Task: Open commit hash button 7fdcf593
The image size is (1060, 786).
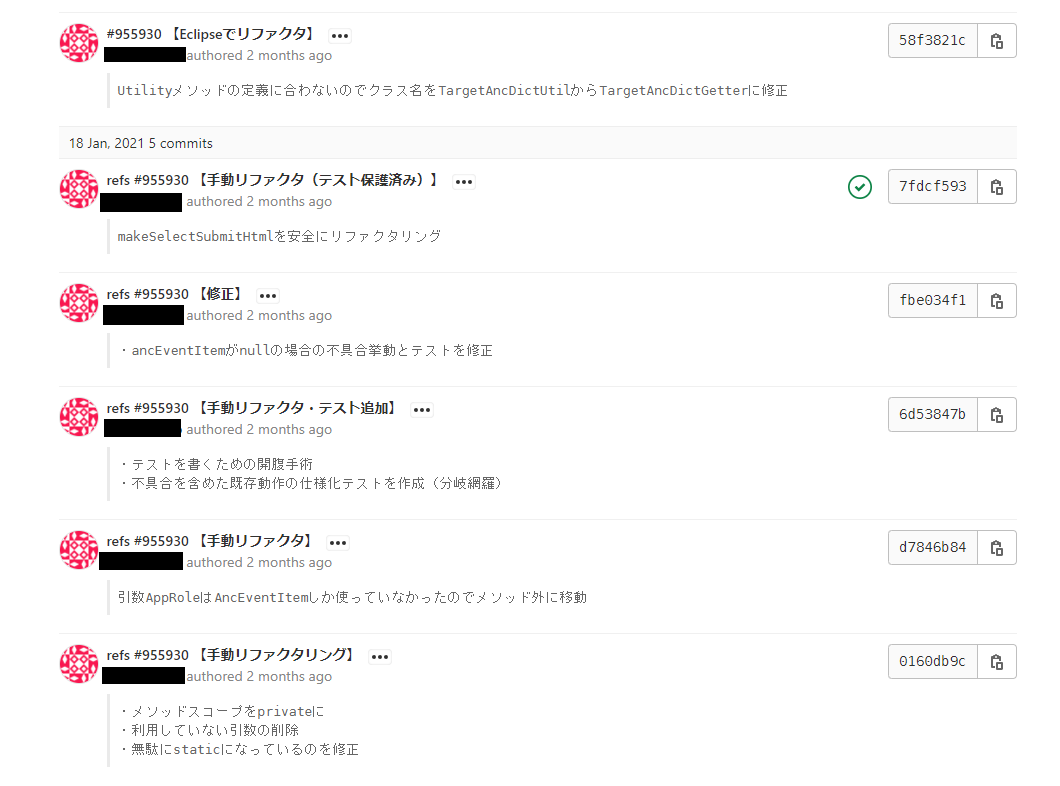Action: [933, 187]
